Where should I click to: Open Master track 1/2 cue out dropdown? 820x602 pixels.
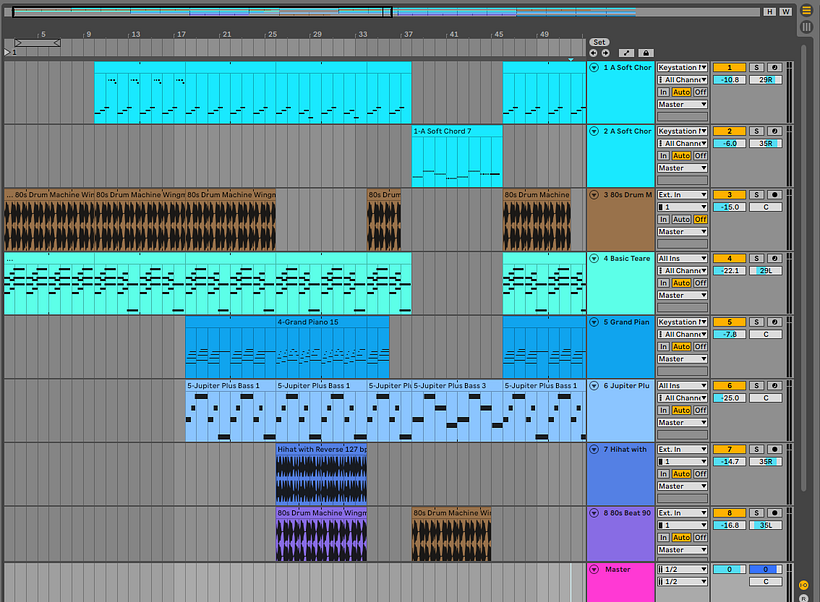(x=682, y=569)
